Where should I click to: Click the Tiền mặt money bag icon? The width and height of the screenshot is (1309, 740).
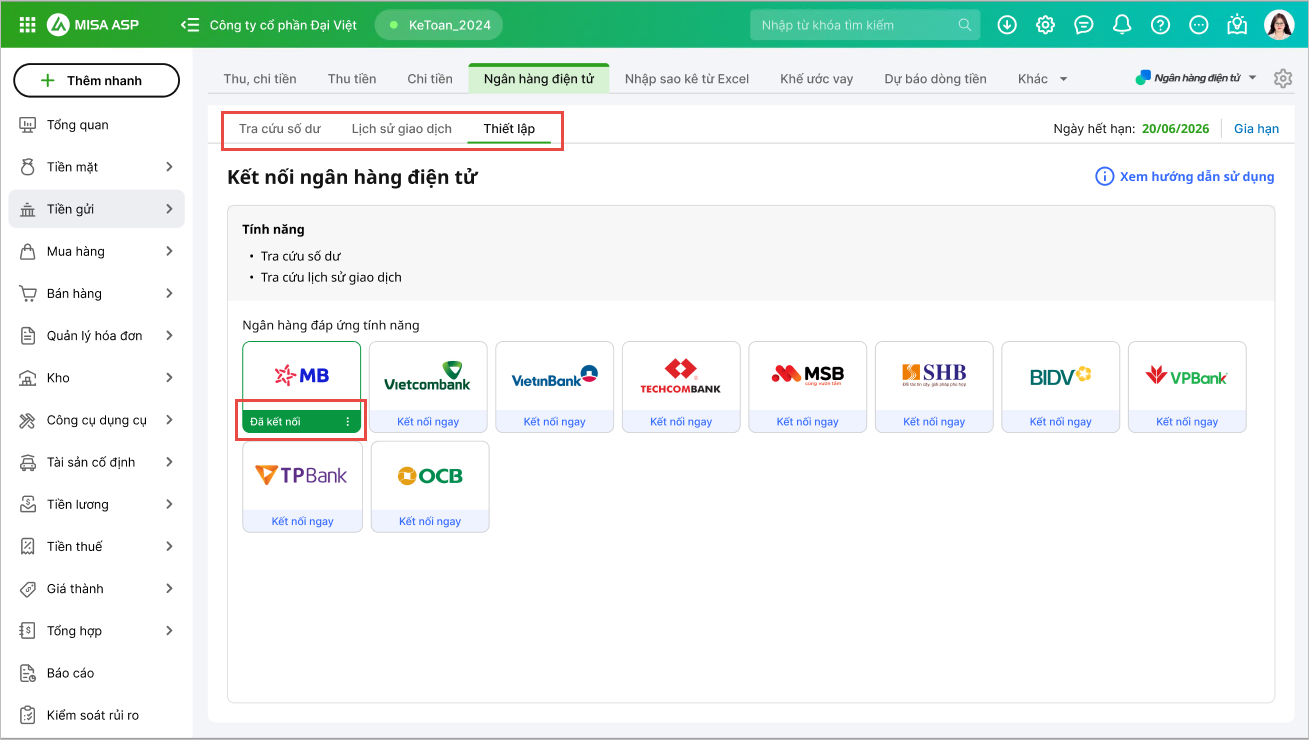(x=29, y=167)
